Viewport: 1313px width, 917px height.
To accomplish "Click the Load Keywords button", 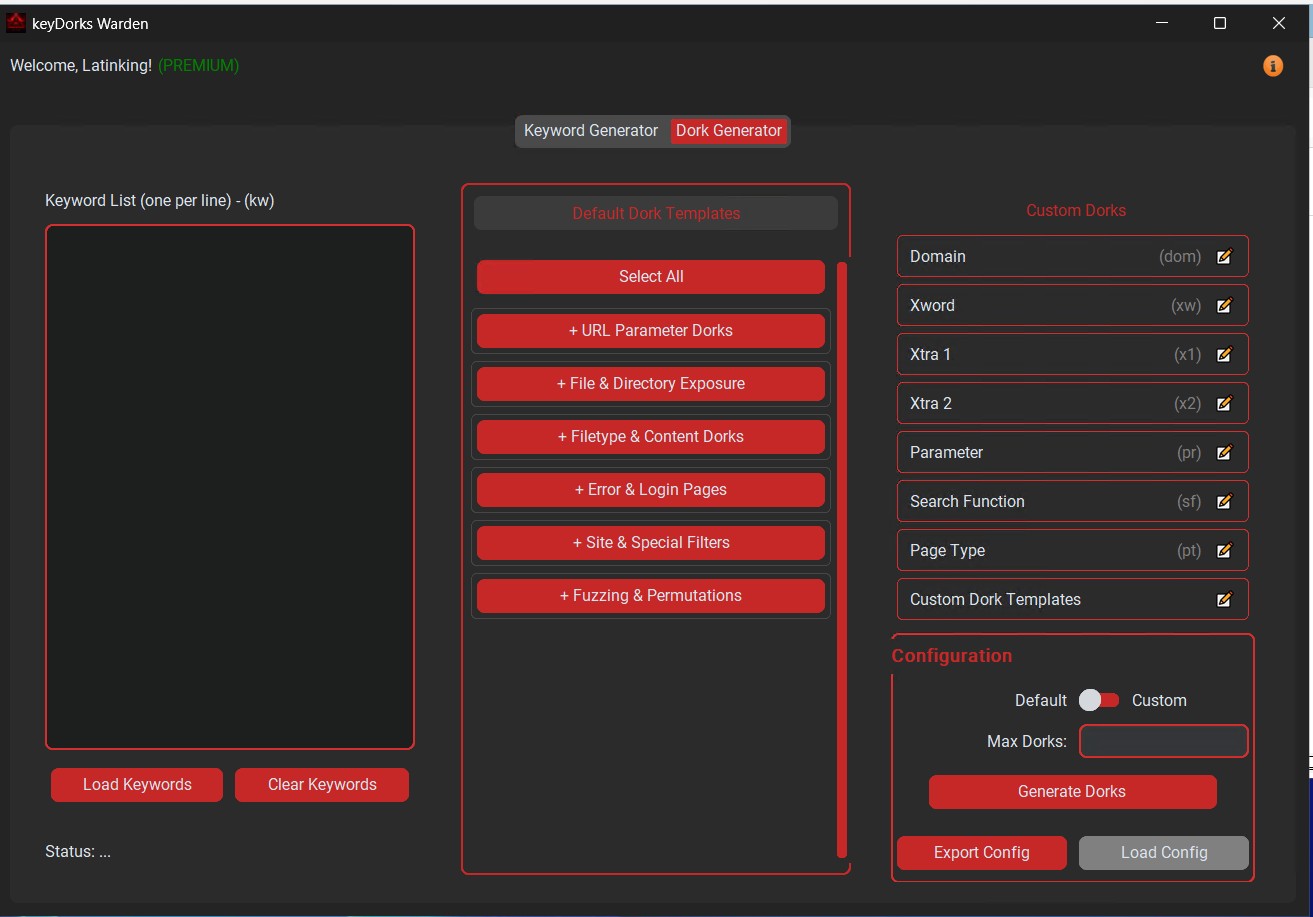I will (137, 785).
